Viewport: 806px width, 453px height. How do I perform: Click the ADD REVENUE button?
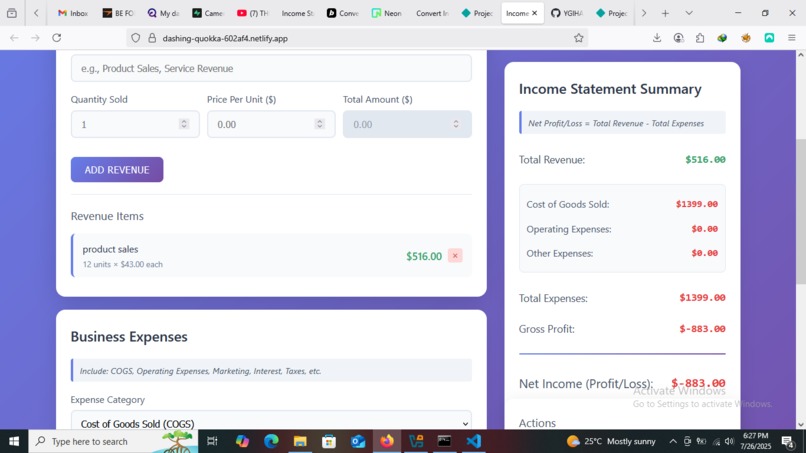tap(117, 170)
